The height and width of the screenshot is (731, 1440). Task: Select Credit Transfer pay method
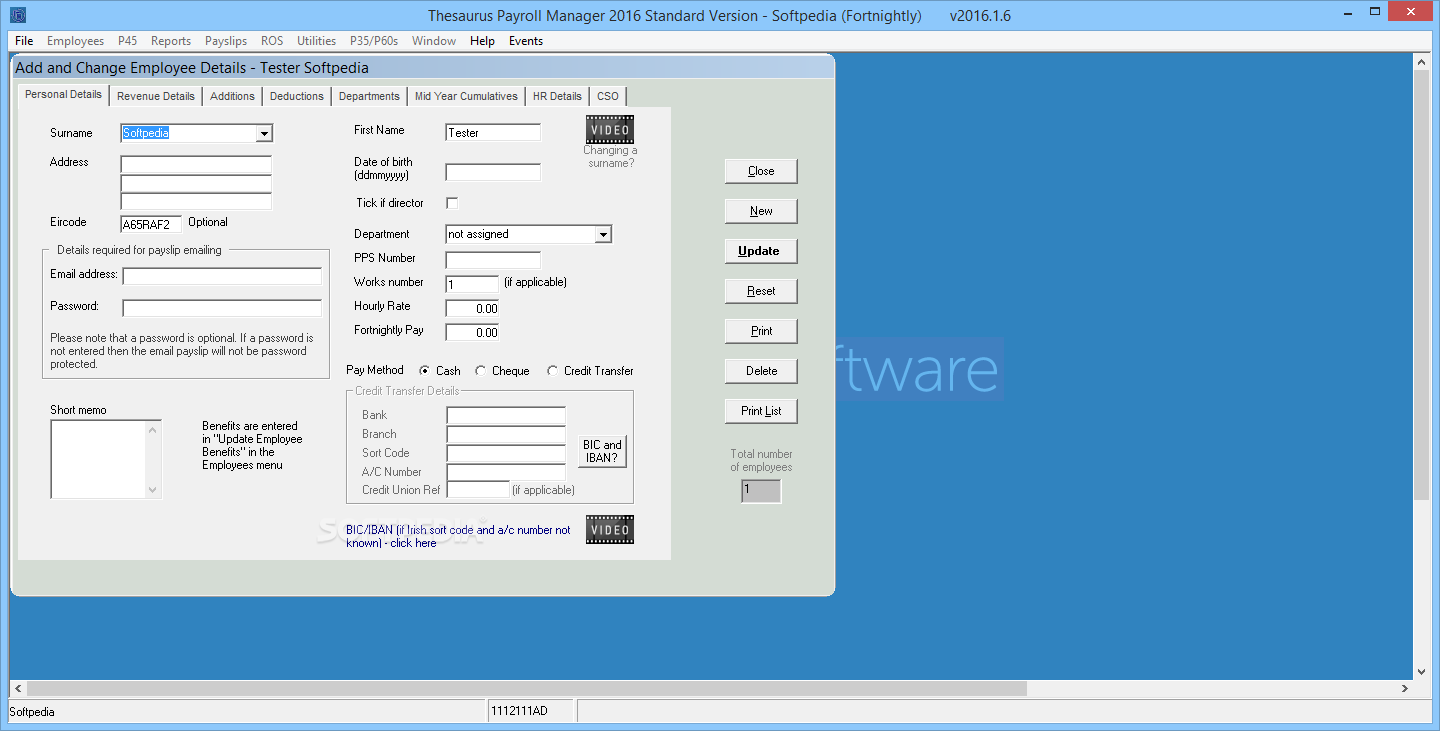[553, 371]
